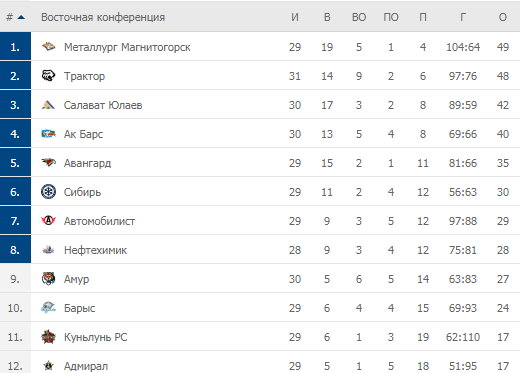Sort standings by Г goals column
Screen dimensions: 520x373
tap(463, 17)
